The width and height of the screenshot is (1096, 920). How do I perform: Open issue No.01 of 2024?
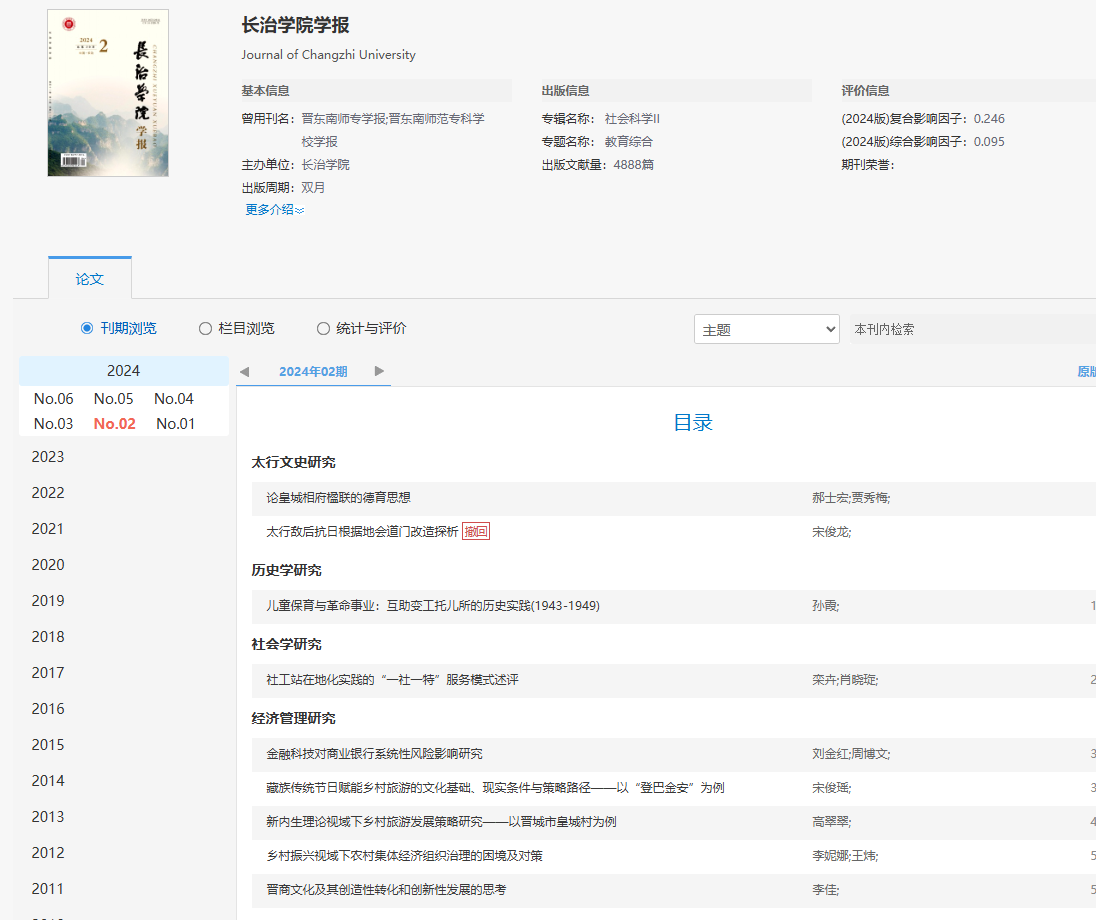coord(176,424)
